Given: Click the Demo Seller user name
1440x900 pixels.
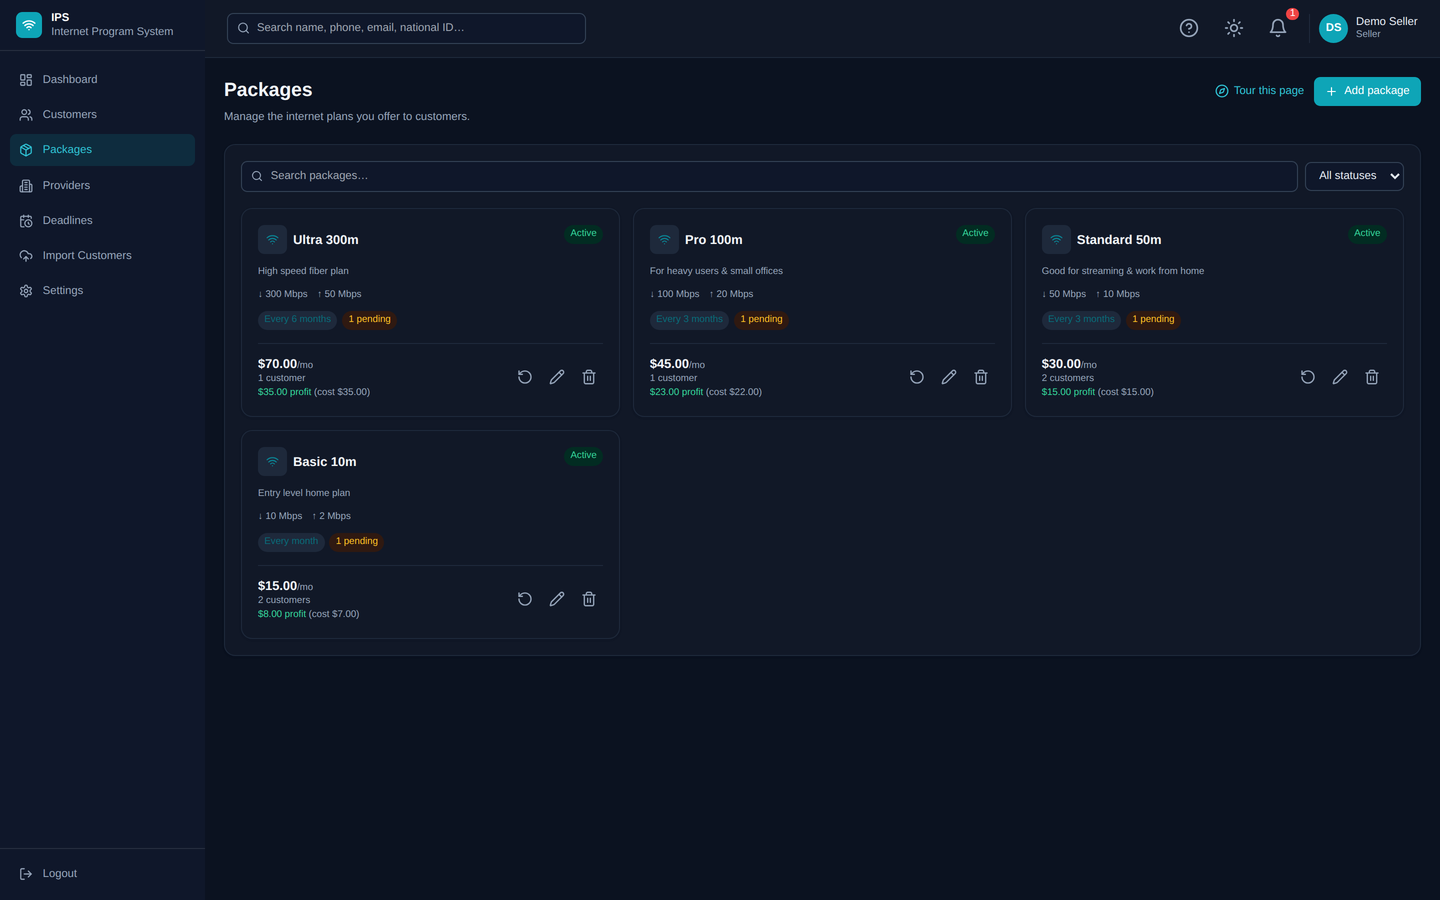Looking at the screenshot, I should coord(1387,21).
